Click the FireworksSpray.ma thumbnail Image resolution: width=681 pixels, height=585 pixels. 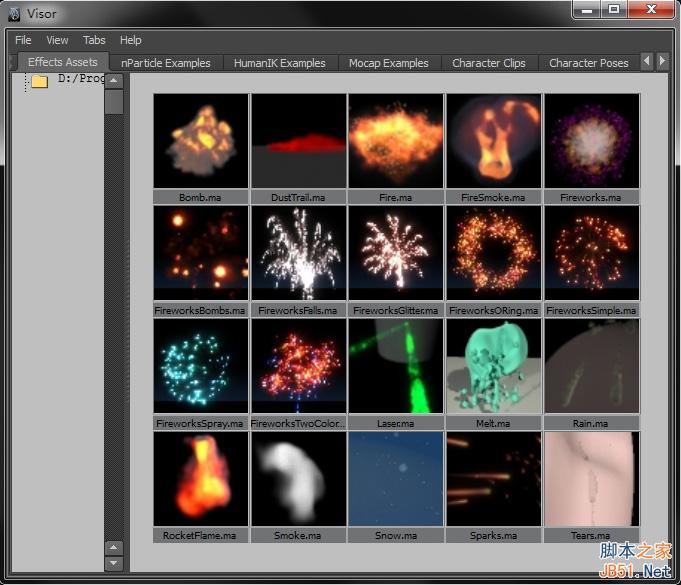201,366
